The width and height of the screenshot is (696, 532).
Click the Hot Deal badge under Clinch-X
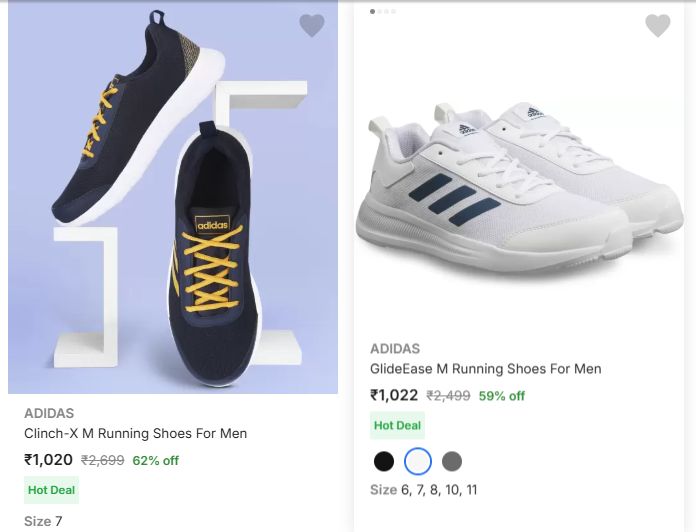(51, 490)
